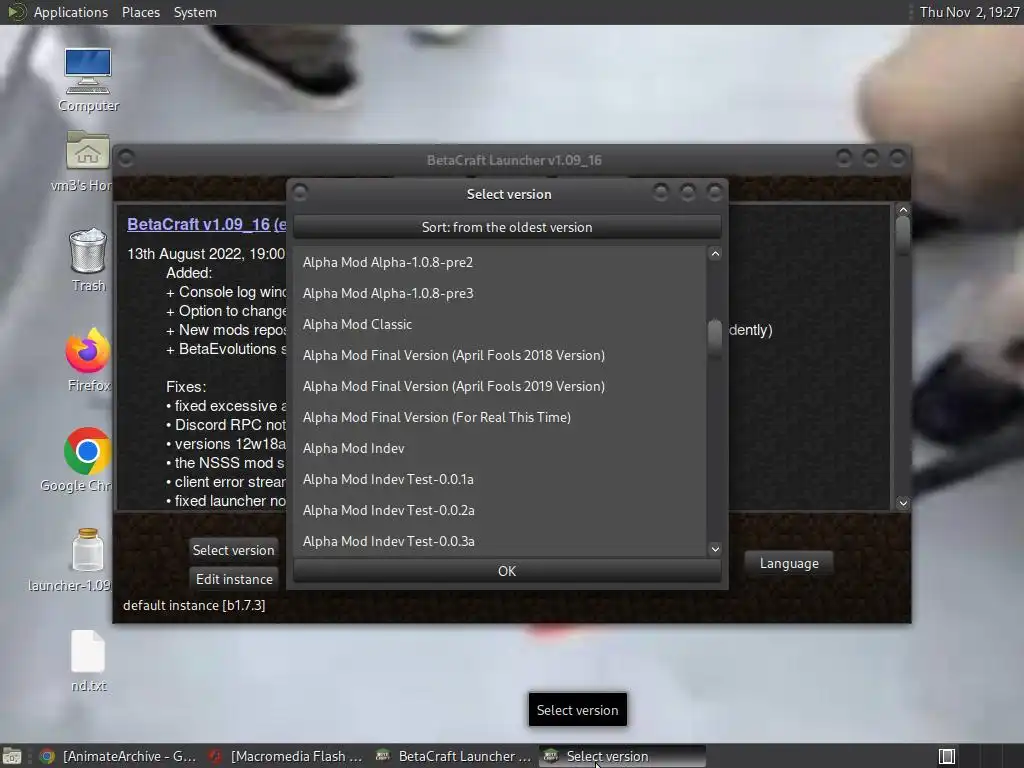Click changelog scrollbar down arrow in launcher

coord(903,503)
